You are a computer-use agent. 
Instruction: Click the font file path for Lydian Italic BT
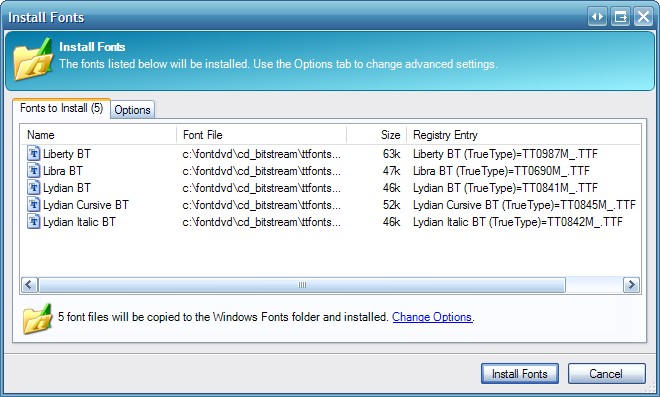(x=261, y=222)
